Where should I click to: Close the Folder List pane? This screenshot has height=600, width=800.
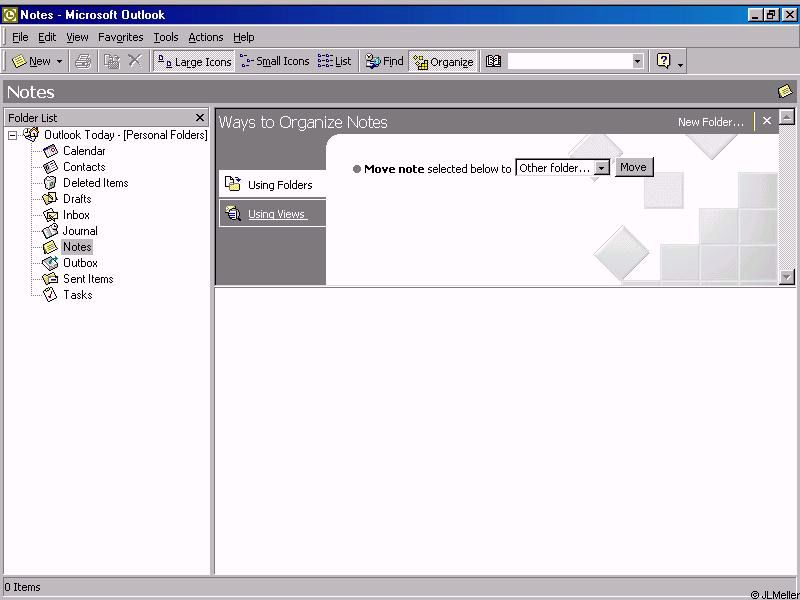coord(200,117)
